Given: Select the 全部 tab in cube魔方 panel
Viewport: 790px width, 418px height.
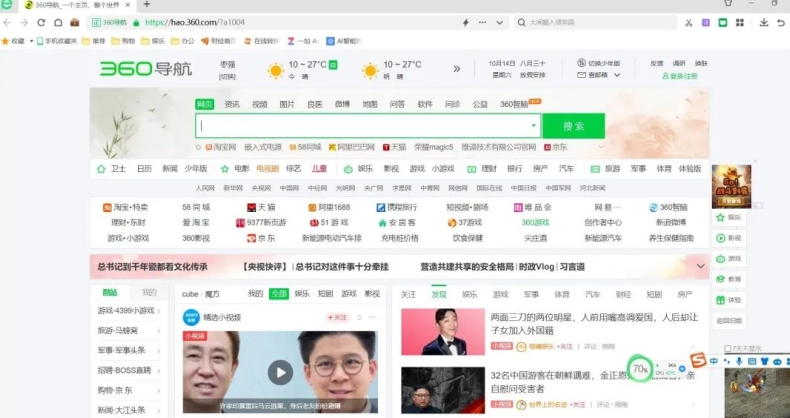Looking at the screenshot, I should 279,294.
